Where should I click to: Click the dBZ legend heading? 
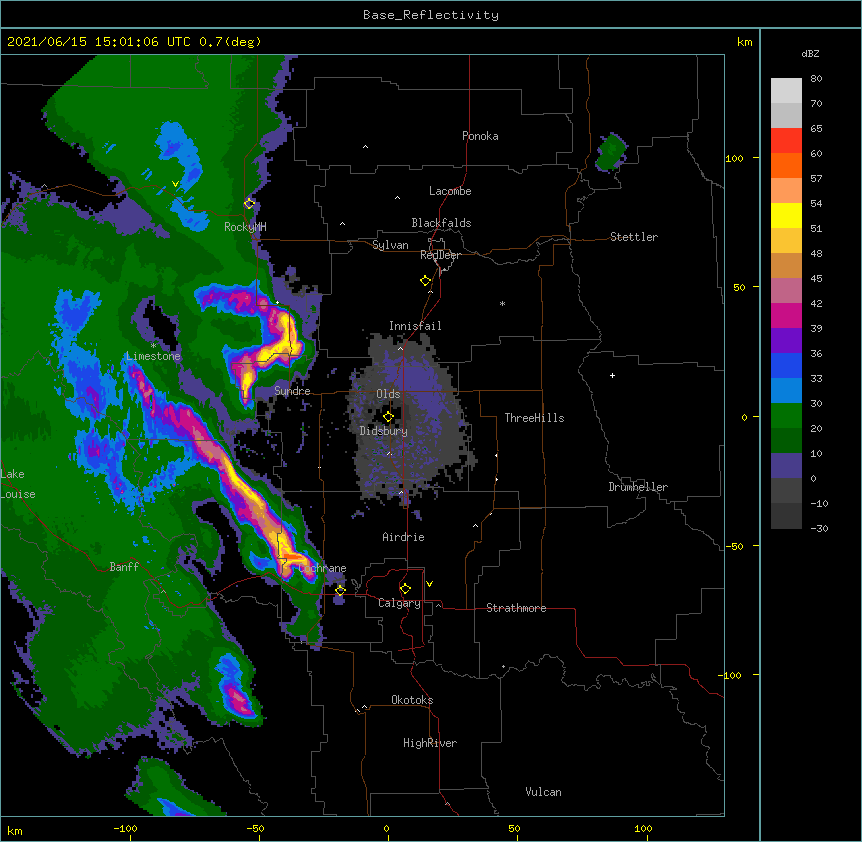tap(810, 54)
